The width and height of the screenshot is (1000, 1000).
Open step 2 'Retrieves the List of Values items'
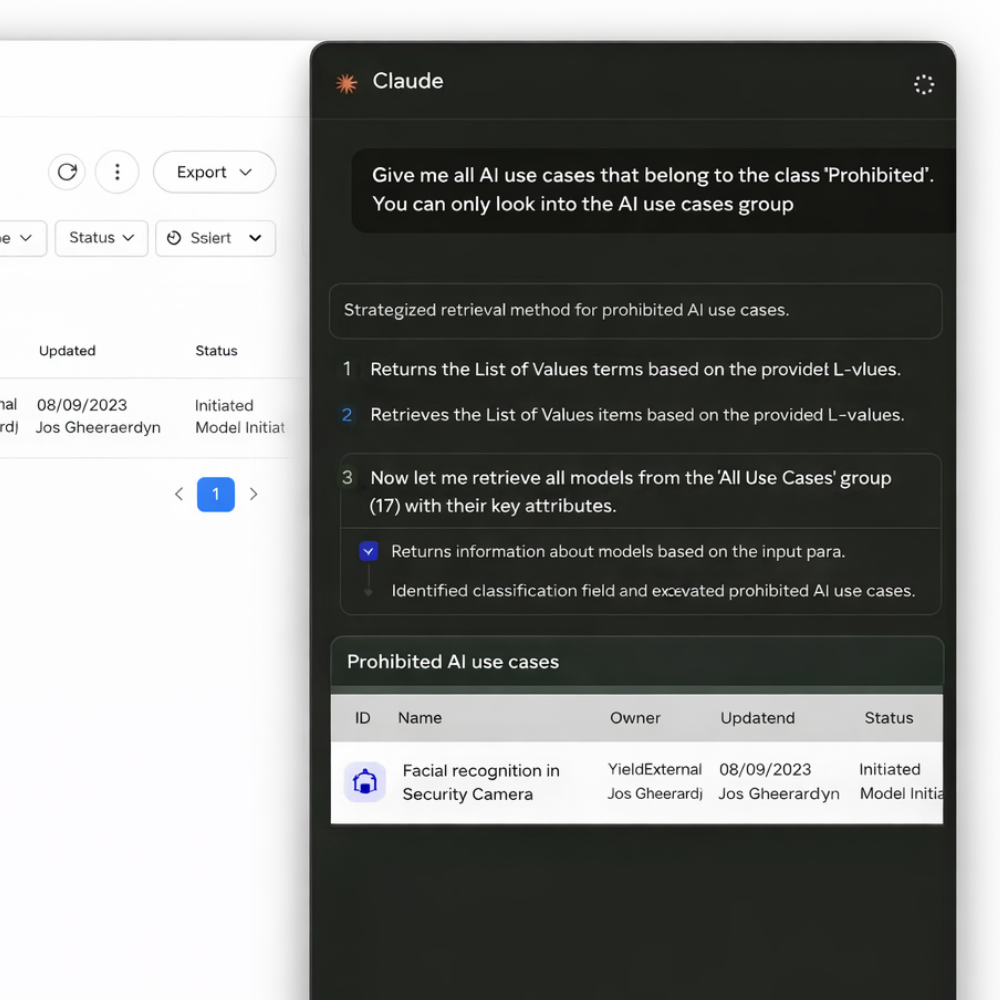(x=636, y=415)
